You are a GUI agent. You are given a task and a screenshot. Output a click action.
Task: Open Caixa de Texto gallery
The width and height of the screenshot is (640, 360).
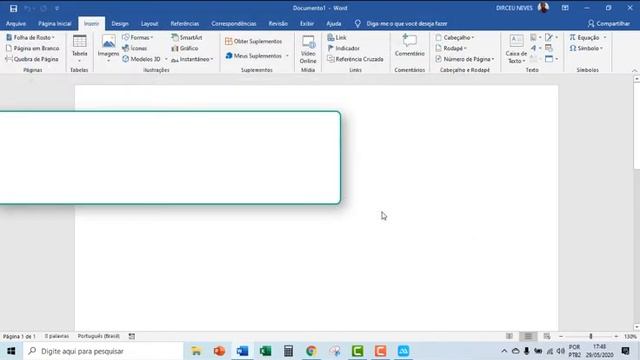coord(516,49)
